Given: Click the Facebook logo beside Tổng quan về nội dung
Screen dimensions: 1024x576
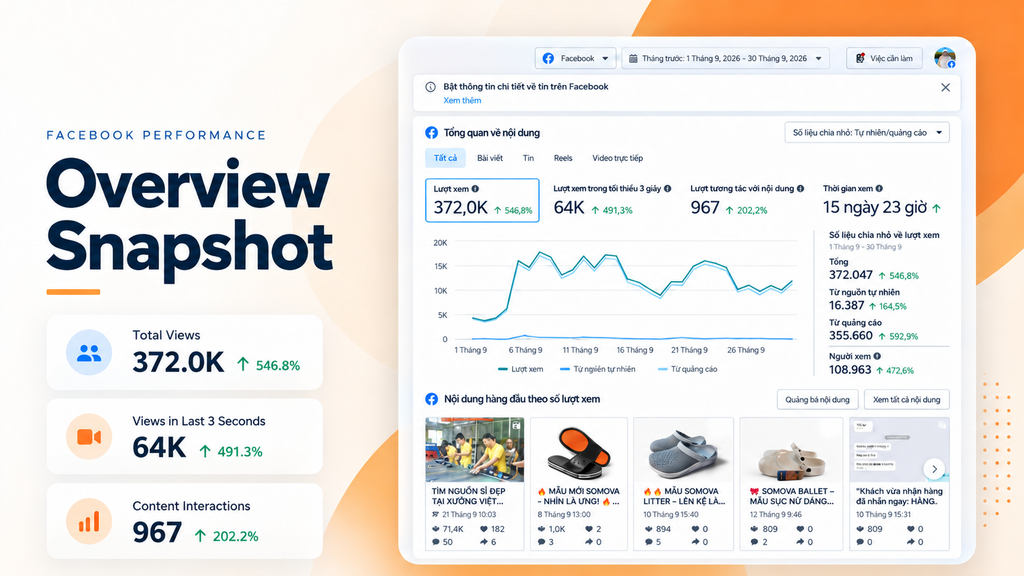Looking at the screenshot, I should (x=432, y=133).
